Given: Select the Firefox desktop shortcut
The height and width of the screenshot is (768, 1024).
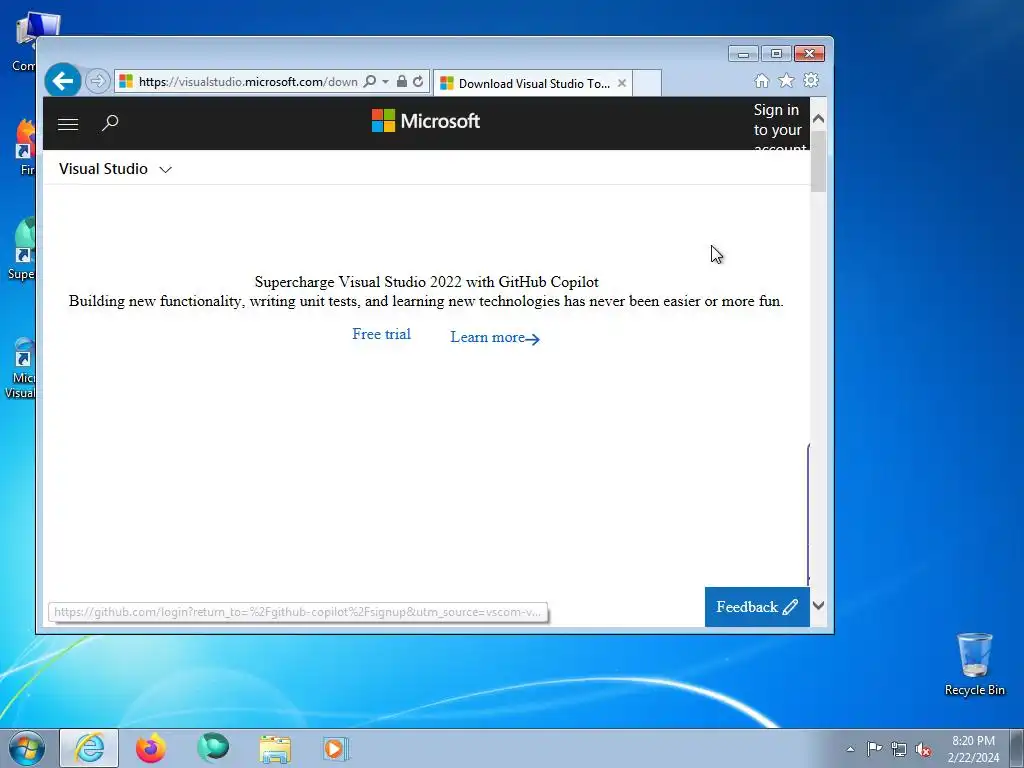Looking at the screenshot, I should (x=26, y=147).
